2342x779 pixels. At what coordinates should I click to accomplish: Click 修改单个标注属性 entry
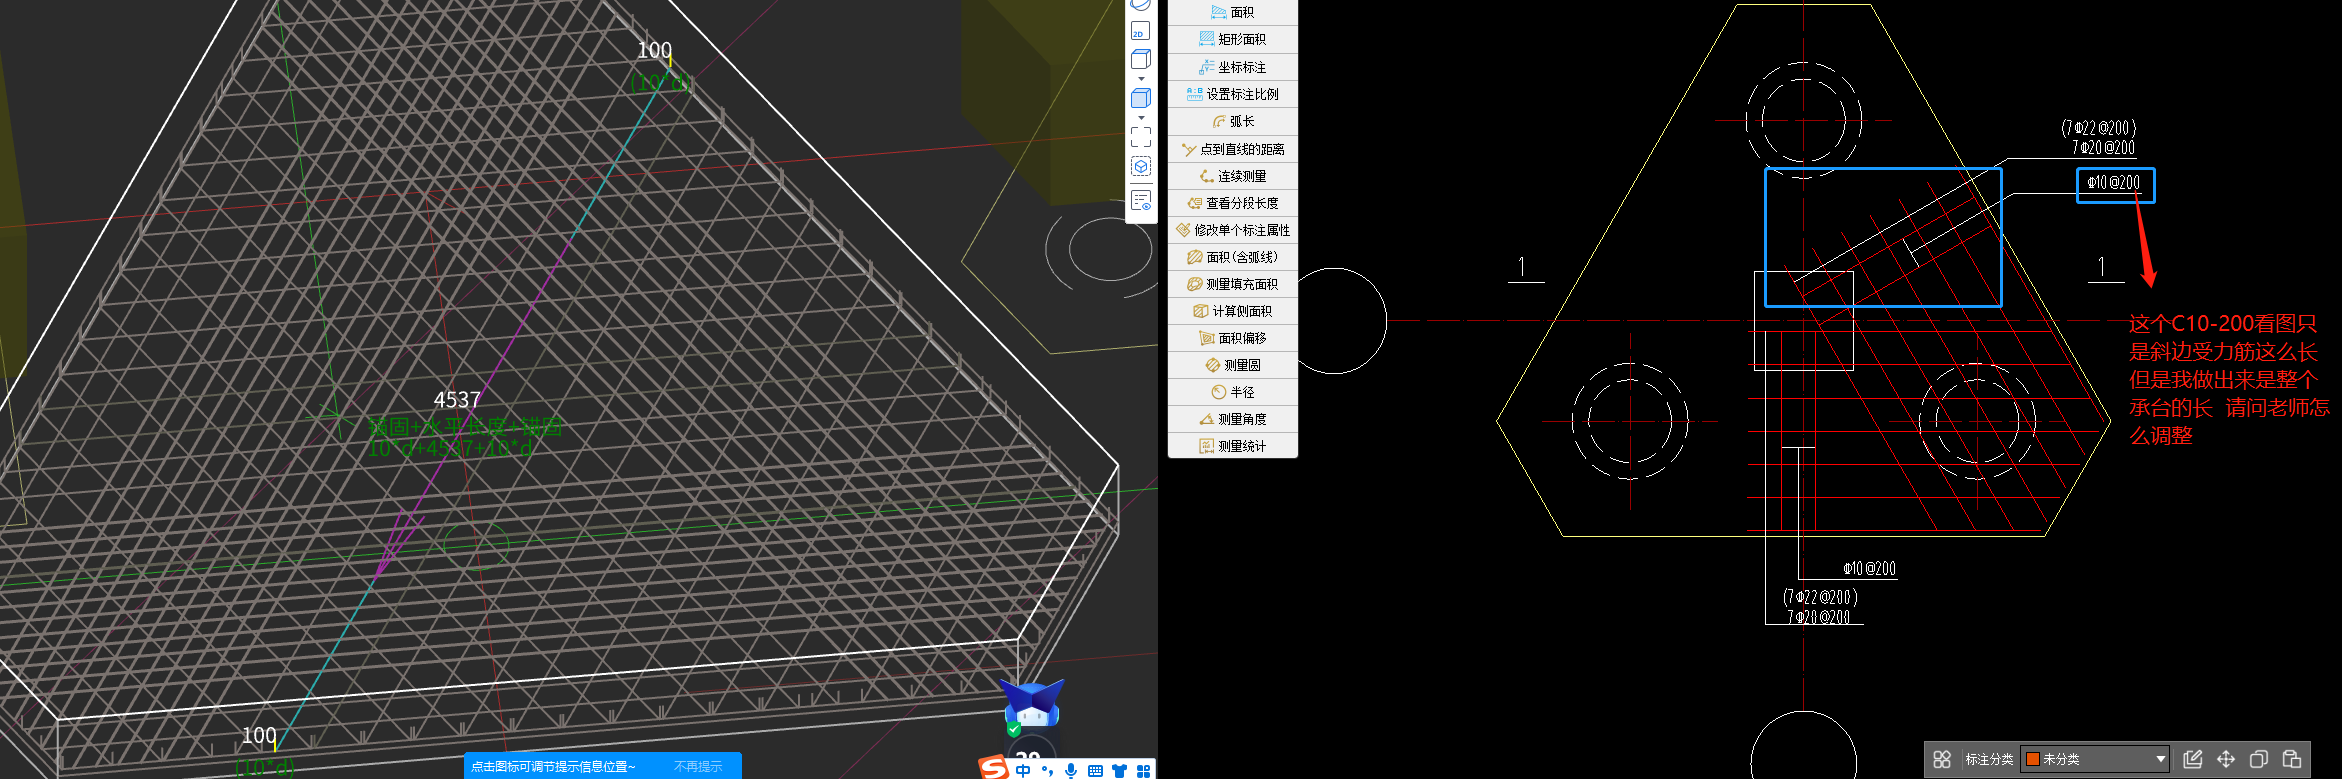[x=1232, y=230]
